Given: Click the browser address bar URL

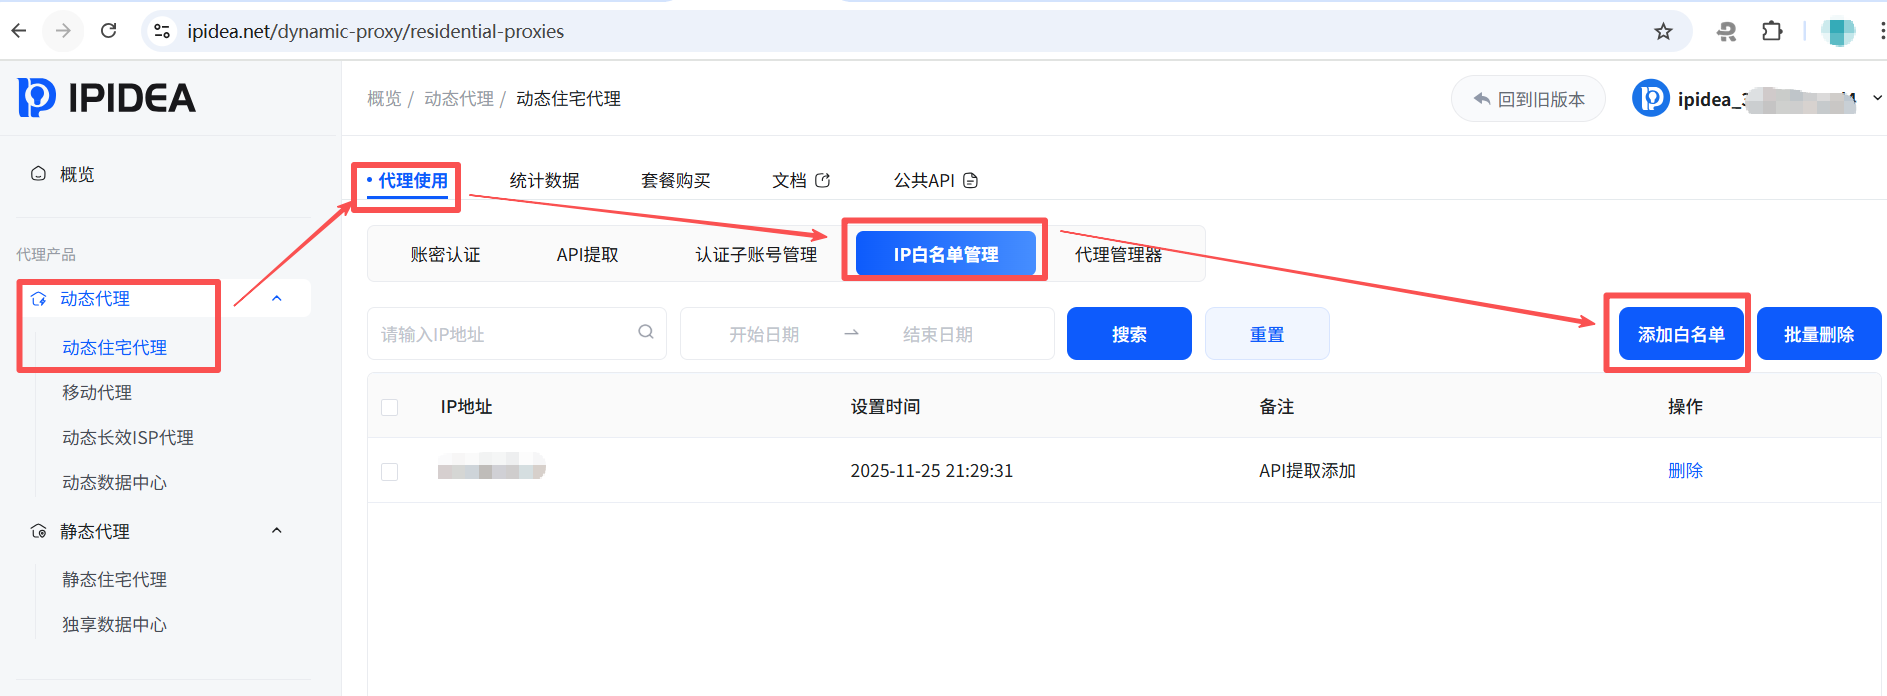Looking at the screenshot, I should 376,31.
